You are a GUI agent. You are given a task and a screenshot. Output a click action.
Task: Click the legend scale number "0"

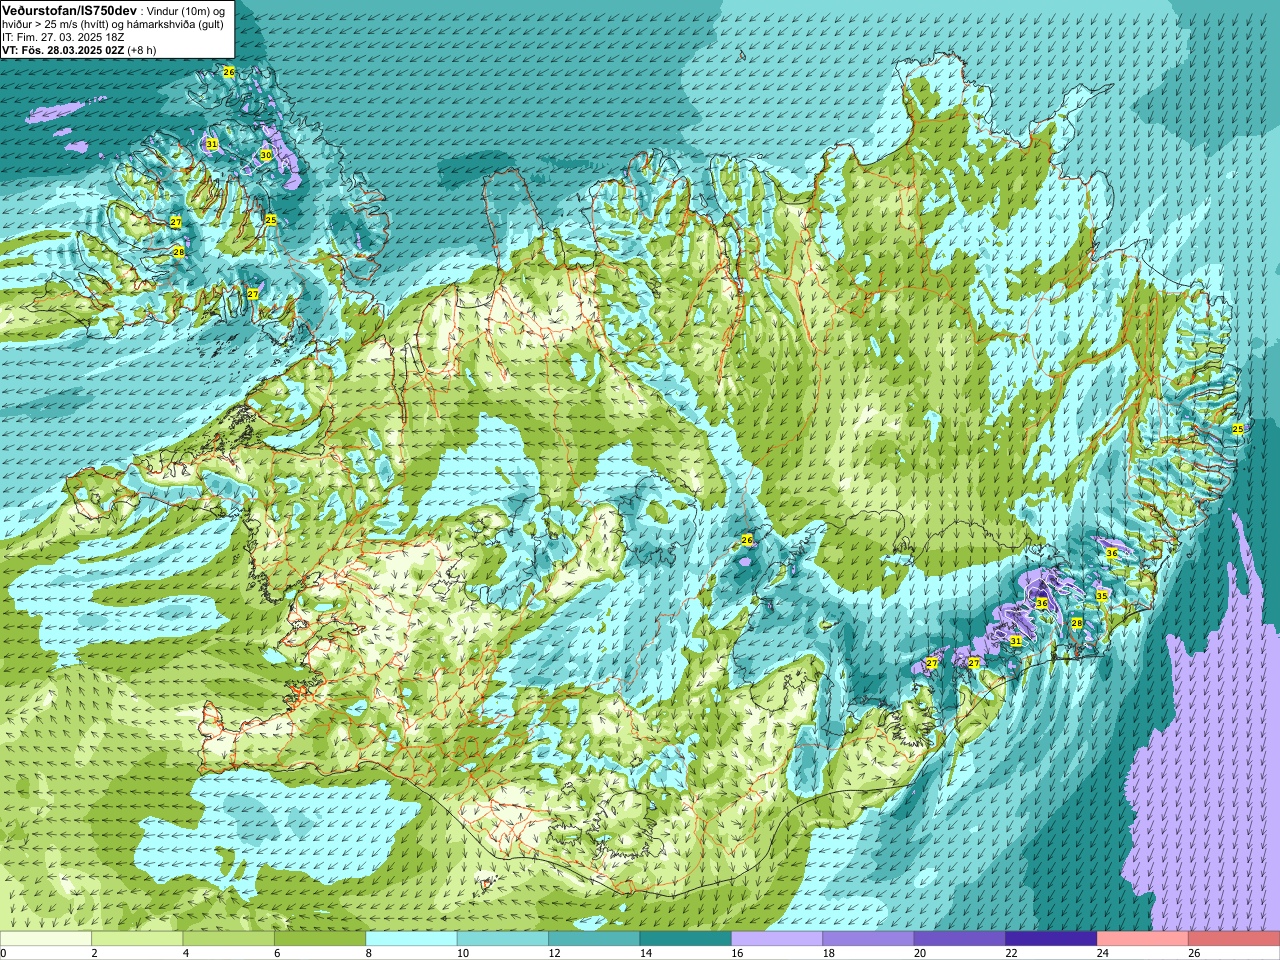pos(3,953)
